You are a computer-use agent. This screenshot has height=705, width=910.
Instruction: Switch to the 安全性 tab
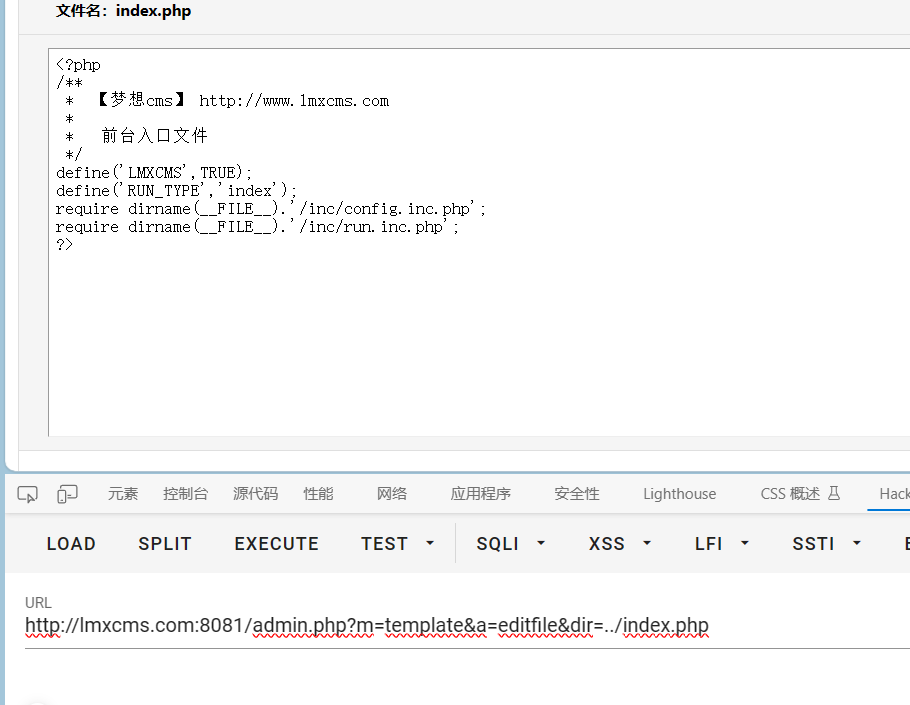[x=577, y=494]
